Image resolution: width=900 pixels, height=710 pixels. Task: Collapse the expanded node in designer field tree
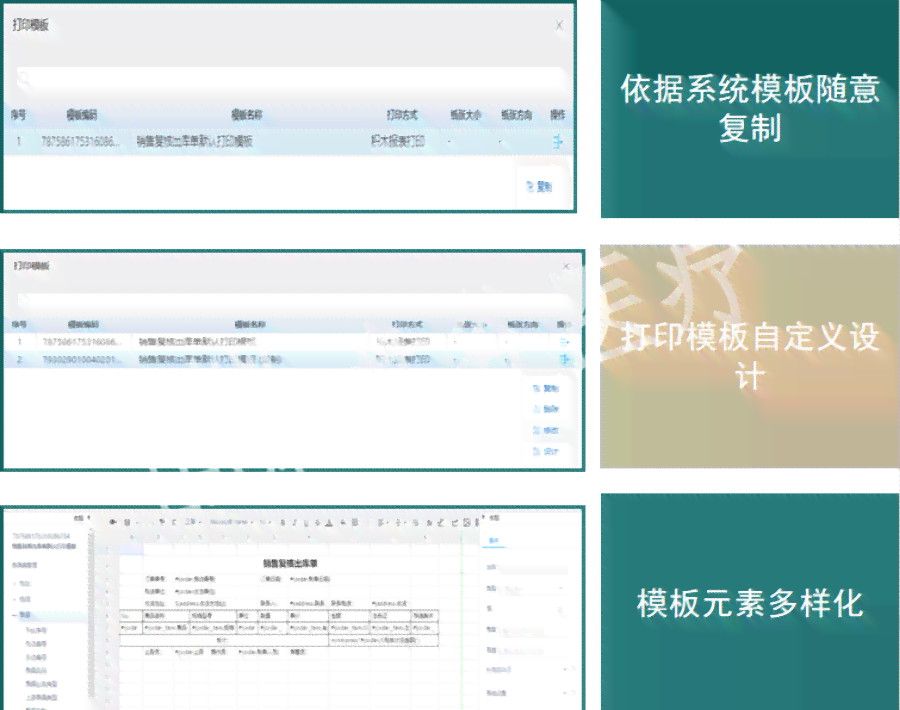click(15, 615)
